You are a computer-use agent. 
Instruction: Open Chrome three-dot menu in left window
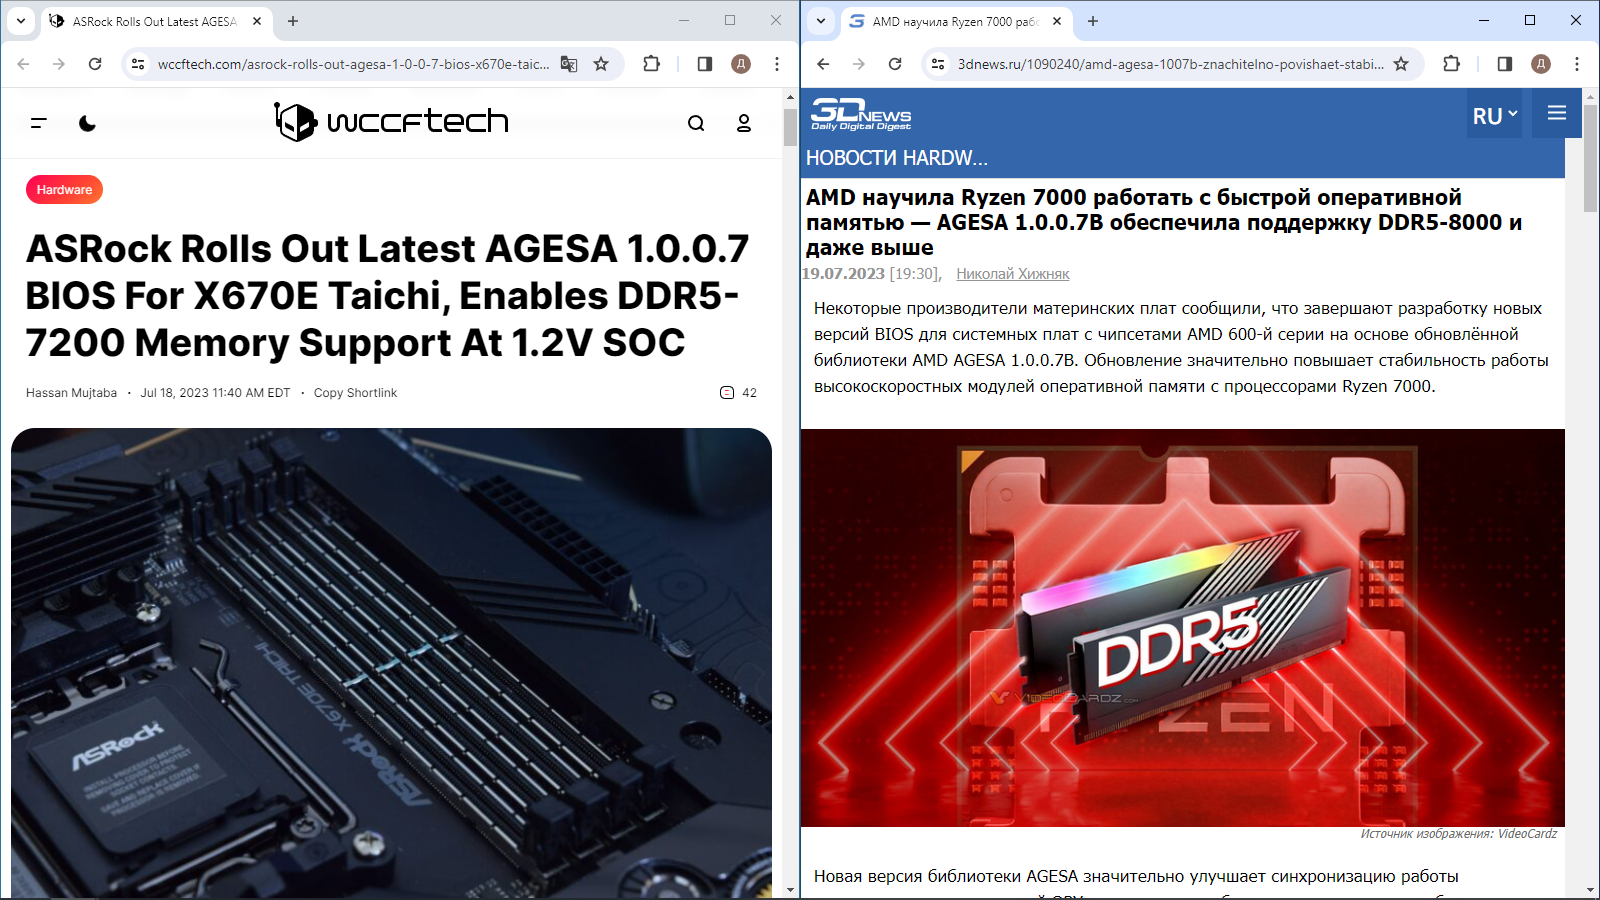(x=777, y=64)
